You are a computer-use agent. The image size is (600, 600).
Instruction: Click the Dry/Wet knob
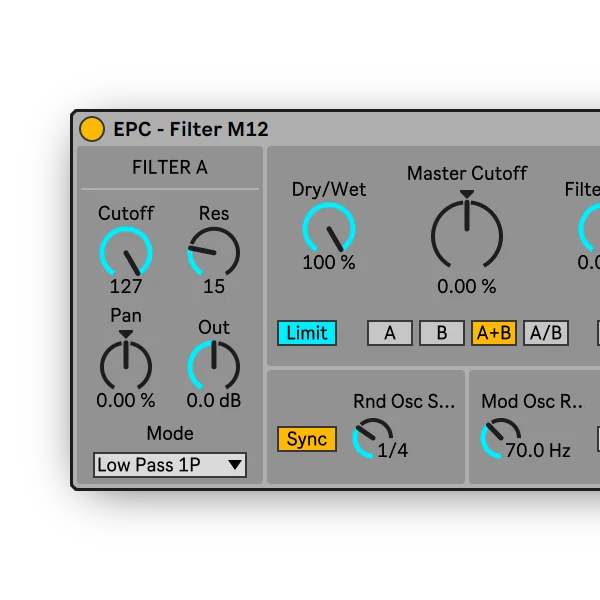pyautogui.click(x=329, y=228)
